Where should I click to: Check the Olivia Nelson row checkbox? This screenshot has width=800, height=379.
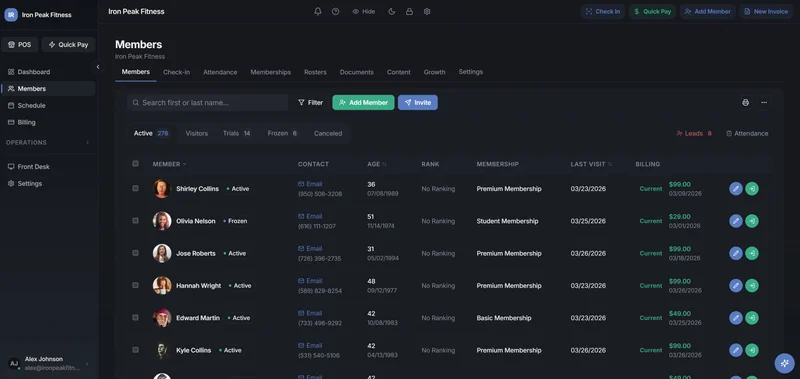coord(135,220)
